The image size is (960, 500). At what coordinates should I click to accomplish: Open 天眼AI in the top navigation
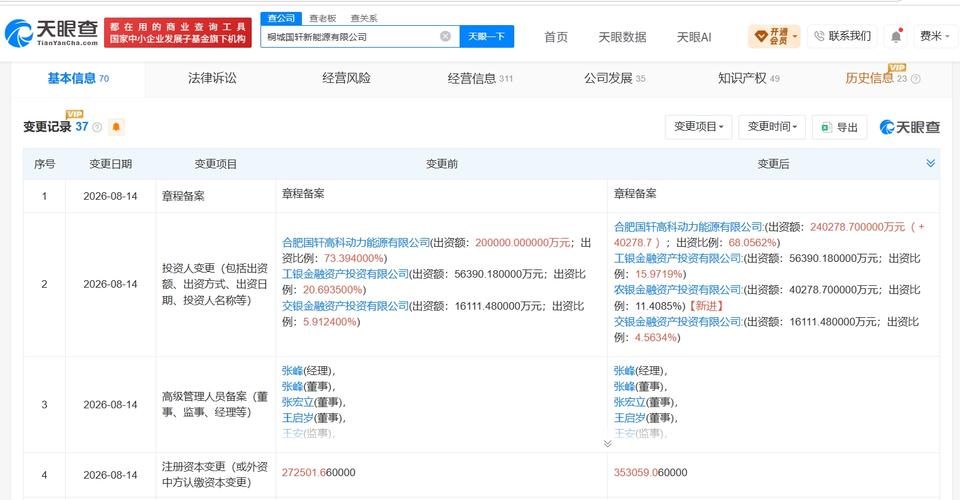coord(694,37)
